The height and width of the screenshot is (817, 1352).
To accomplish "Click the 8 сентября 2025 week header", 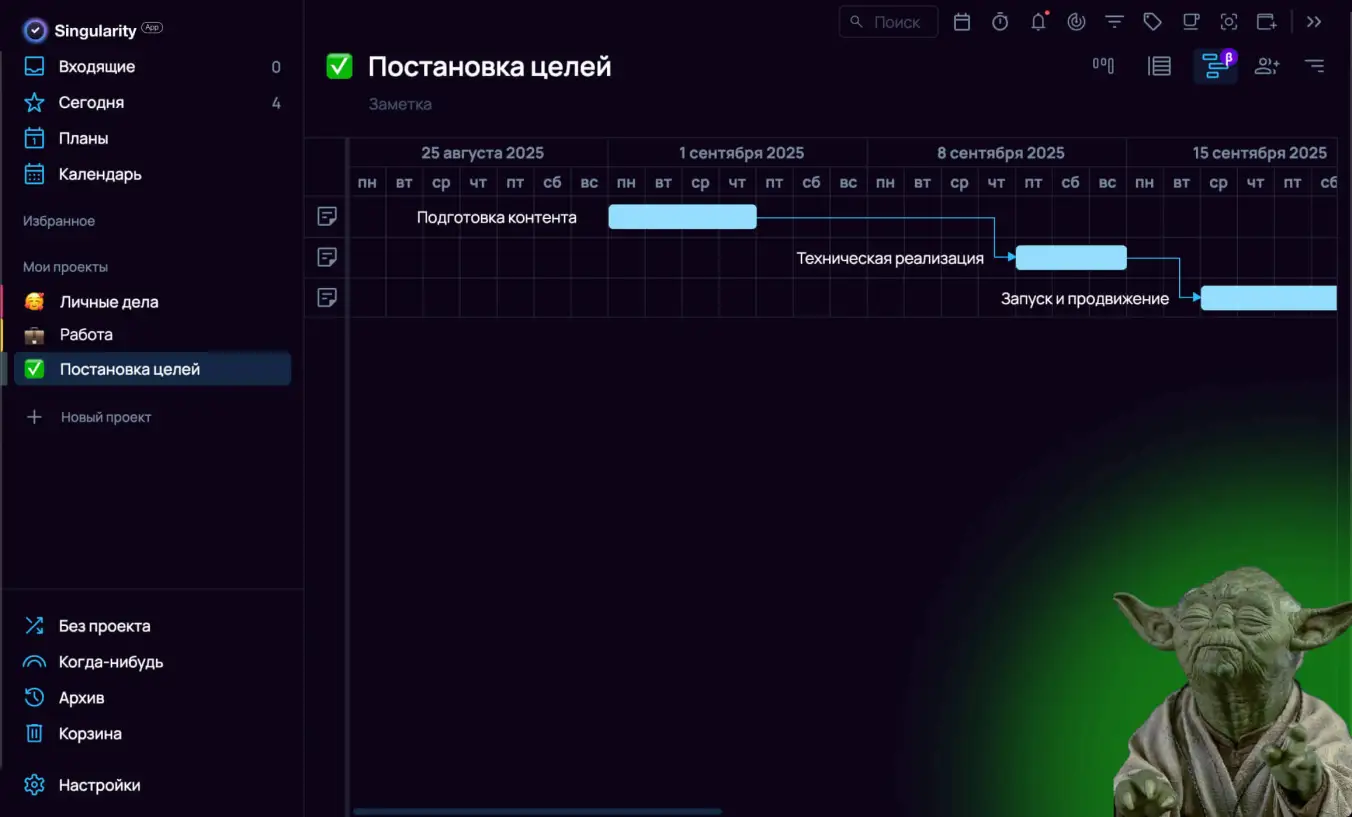I will pyautogui.click(x=1000, y=153).
